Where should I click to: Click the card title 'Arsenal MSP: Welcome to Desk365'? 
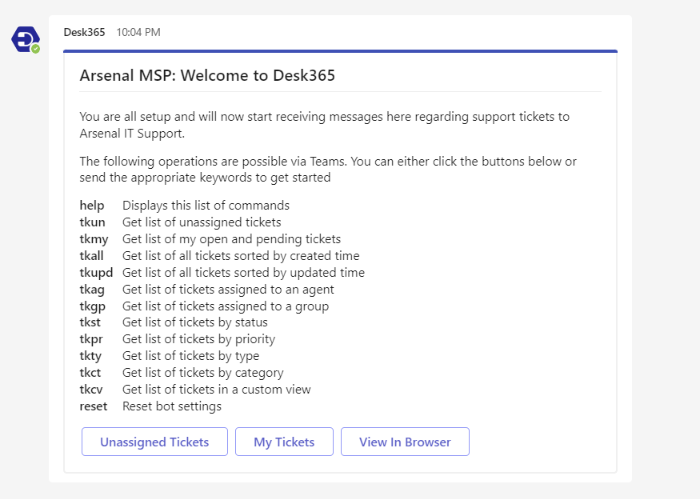point(207,75)
